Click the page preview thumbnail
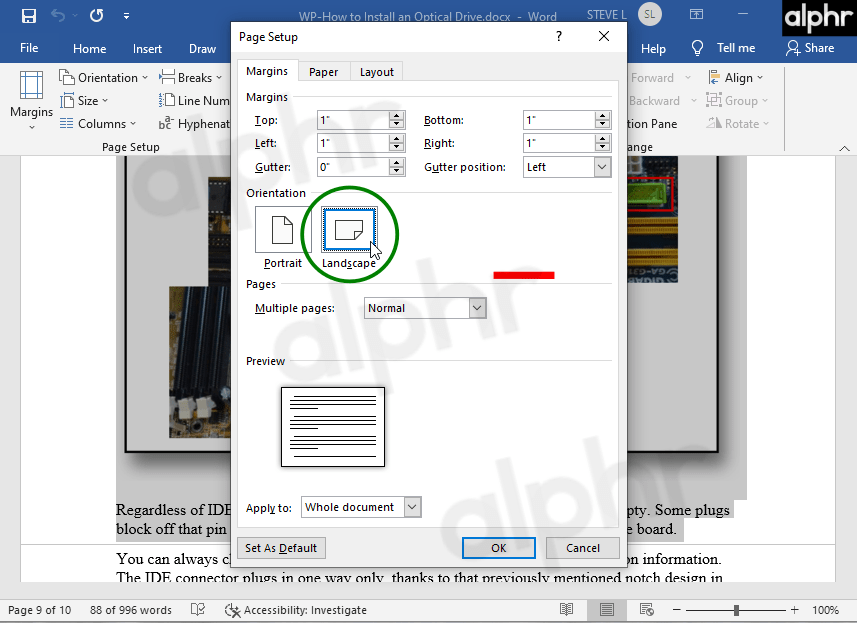The height and width of the screenshot is (623, 857). (x=333, y=427)
